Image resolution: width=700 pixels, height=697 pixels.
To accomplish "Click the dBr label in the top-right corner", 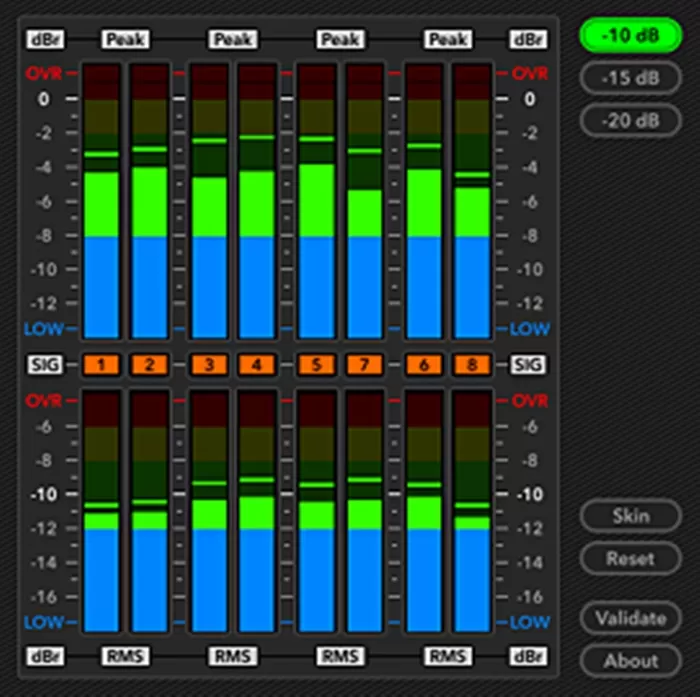I will click(529, 39).
